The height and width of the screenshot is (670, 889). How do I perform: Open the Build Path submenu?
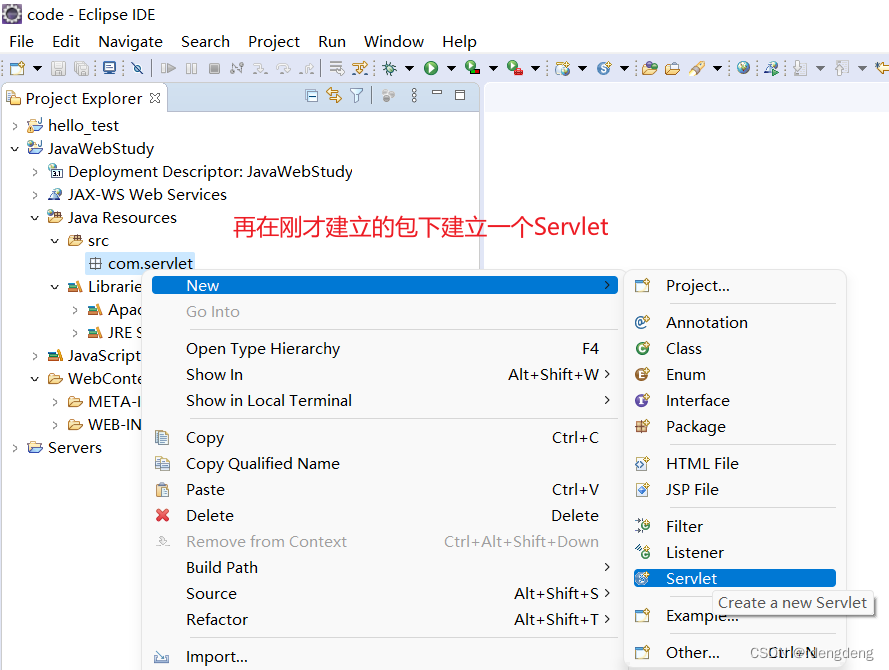385,567
